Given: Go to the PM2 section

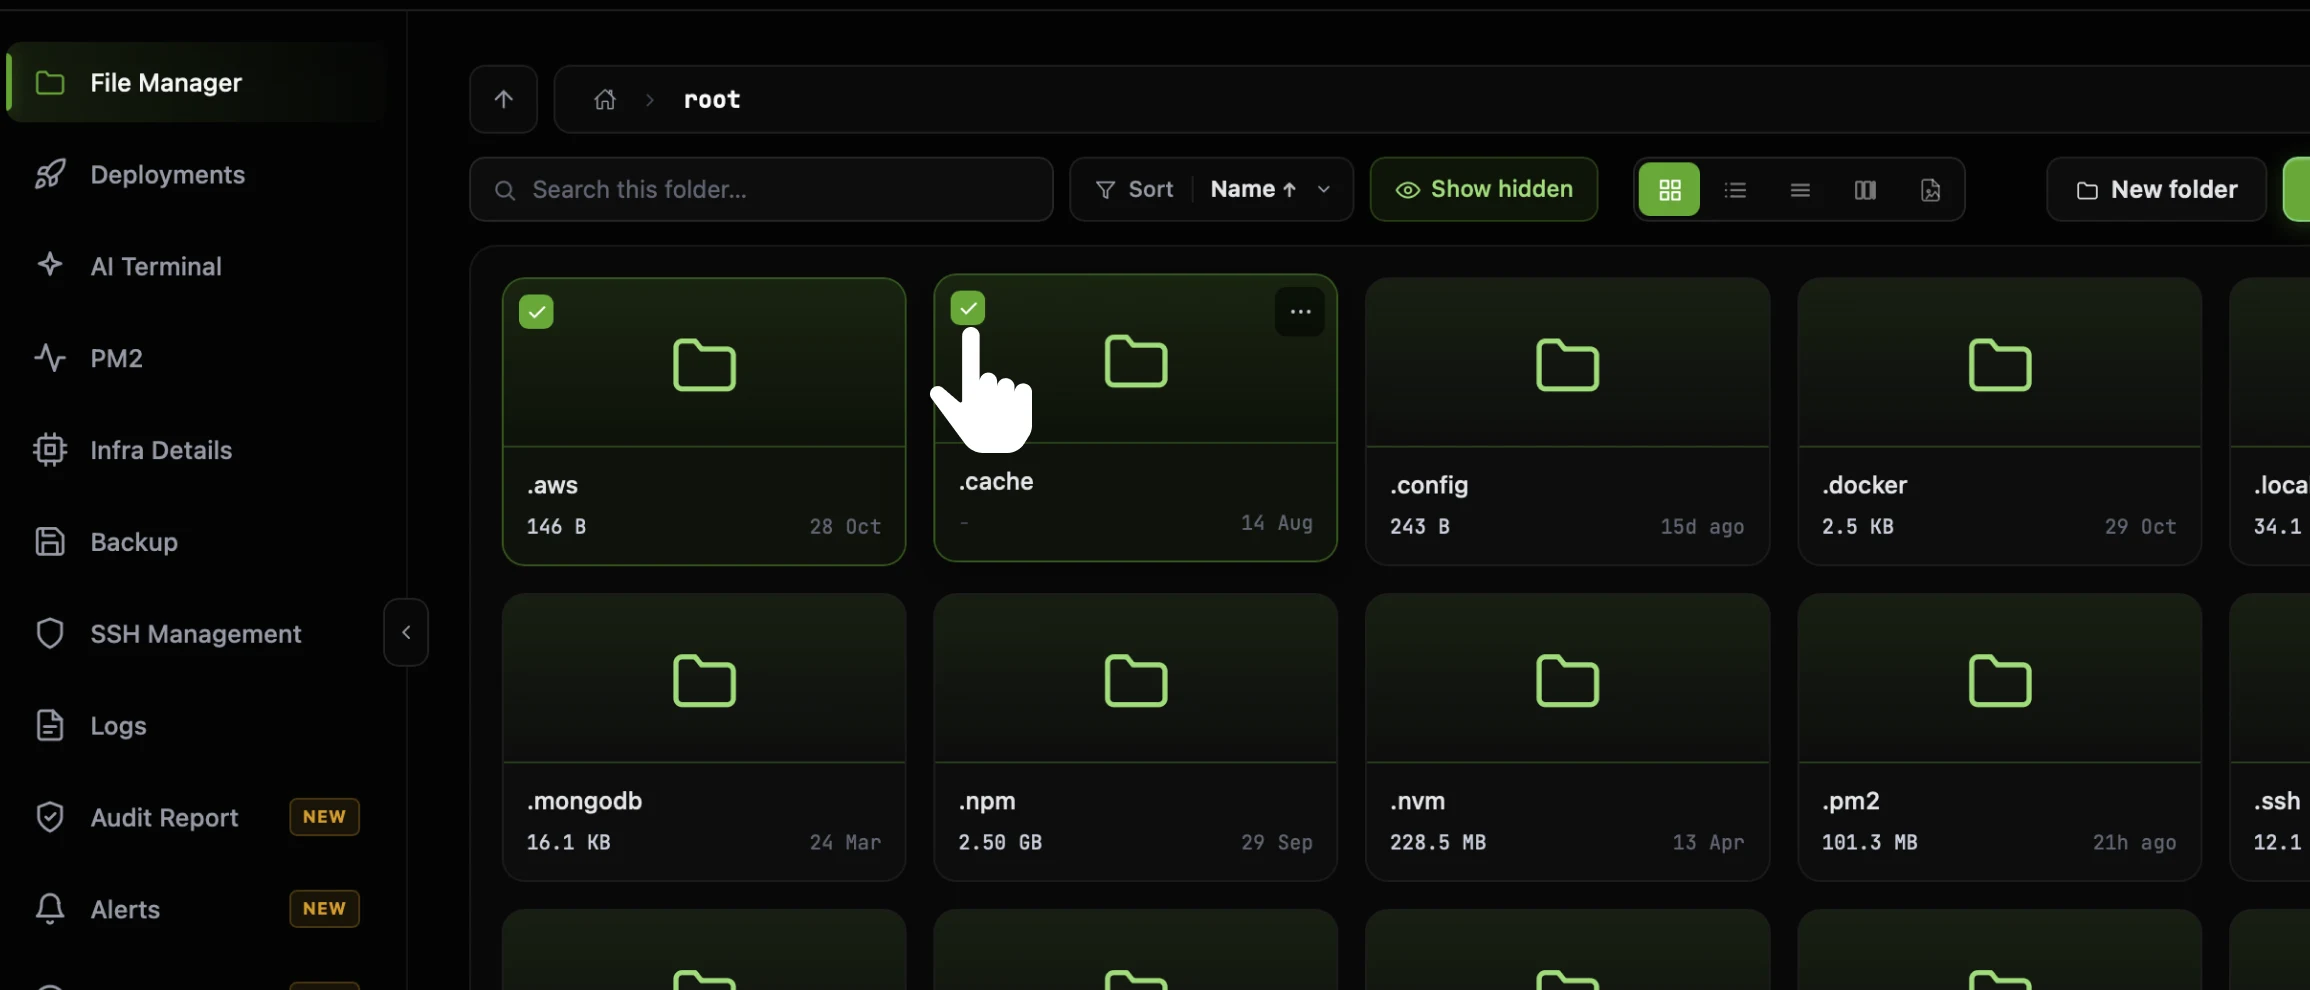Looking at the screenshot, I should (116, 358).
